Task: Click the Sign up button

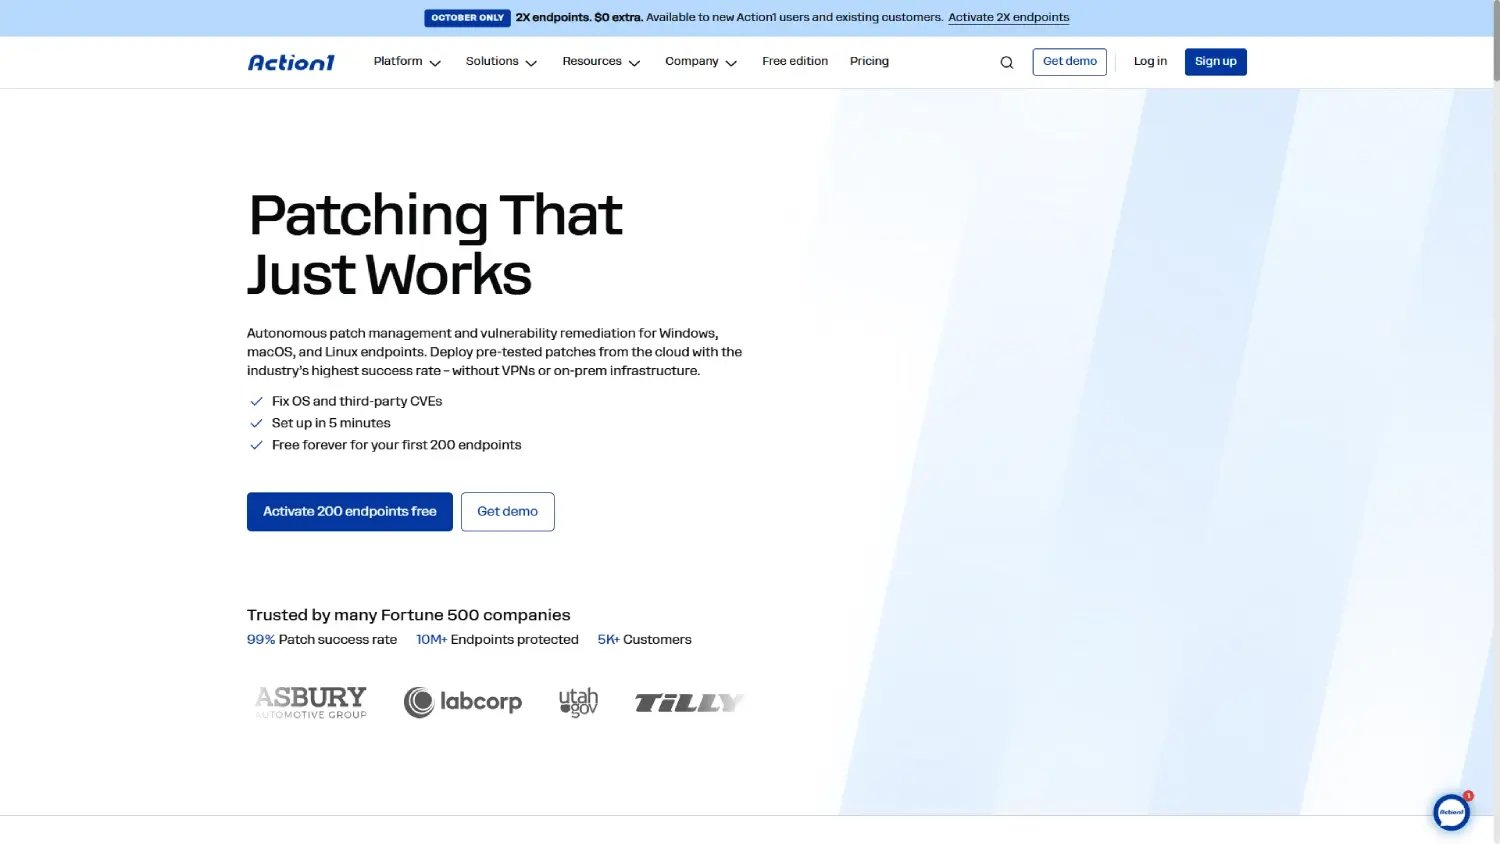Action: coord(1216,62)
